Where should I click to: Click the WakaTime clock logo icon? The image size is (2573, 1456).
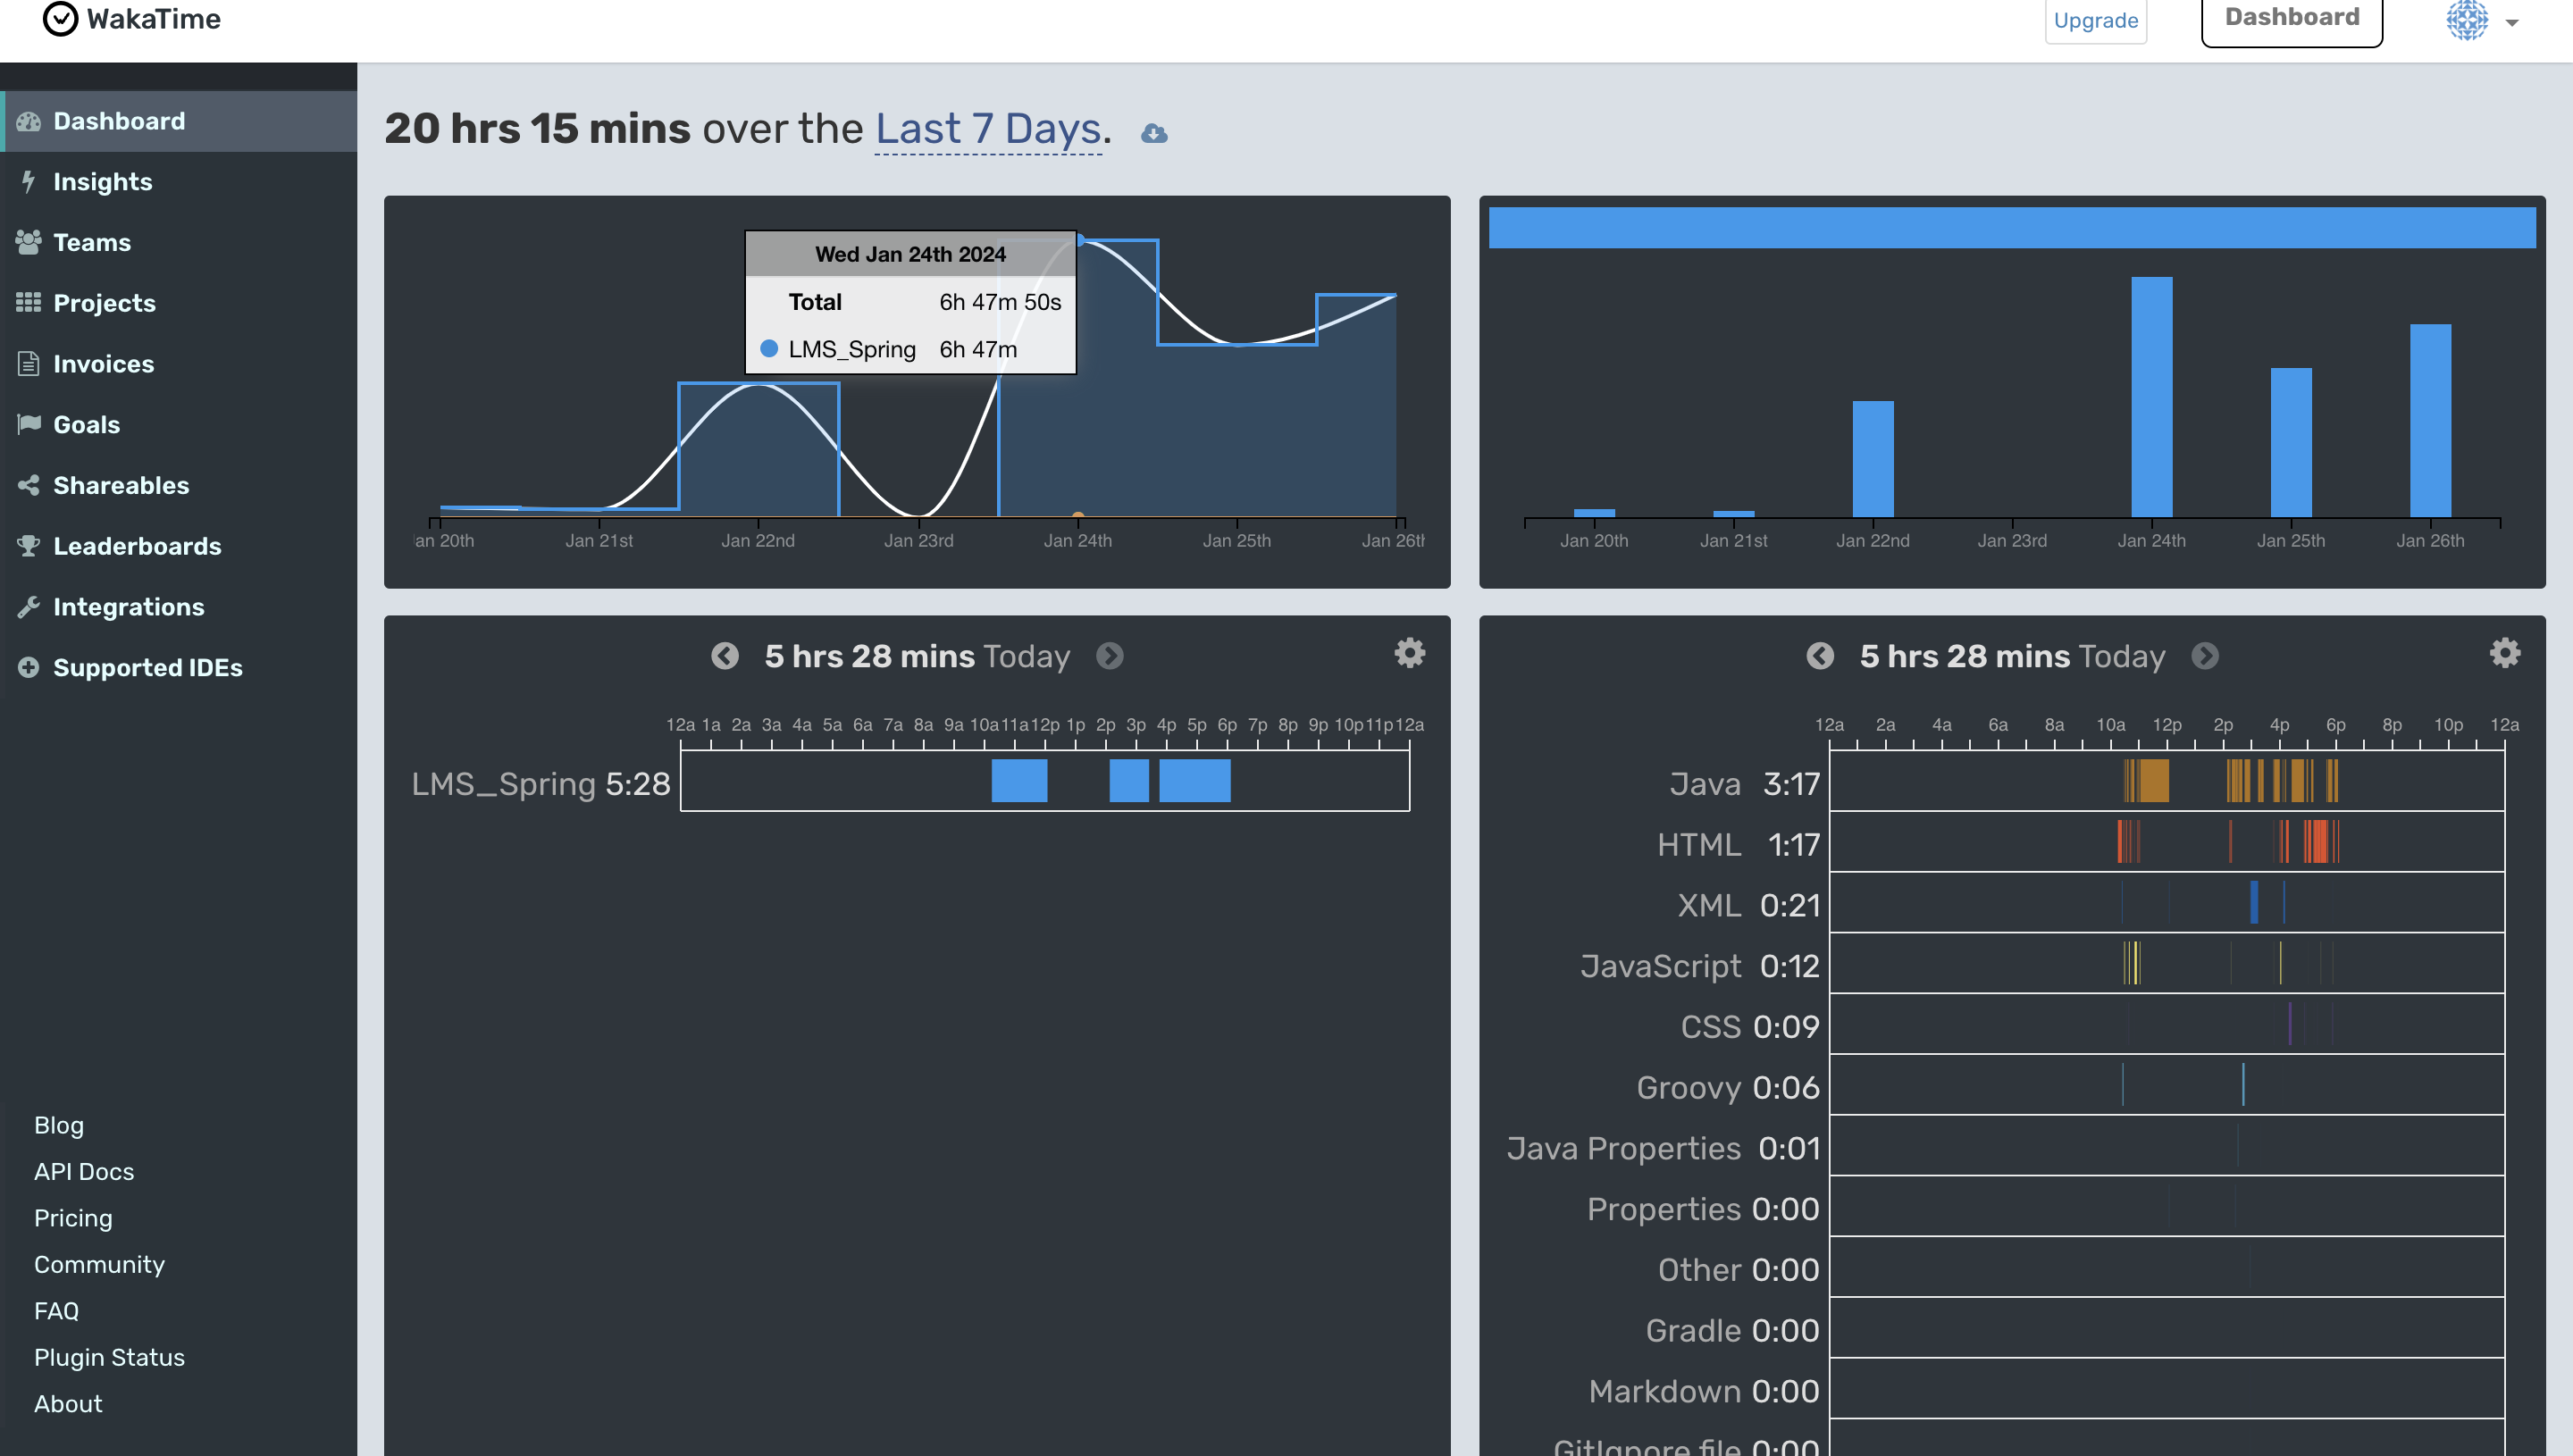(x=60, y=18)
